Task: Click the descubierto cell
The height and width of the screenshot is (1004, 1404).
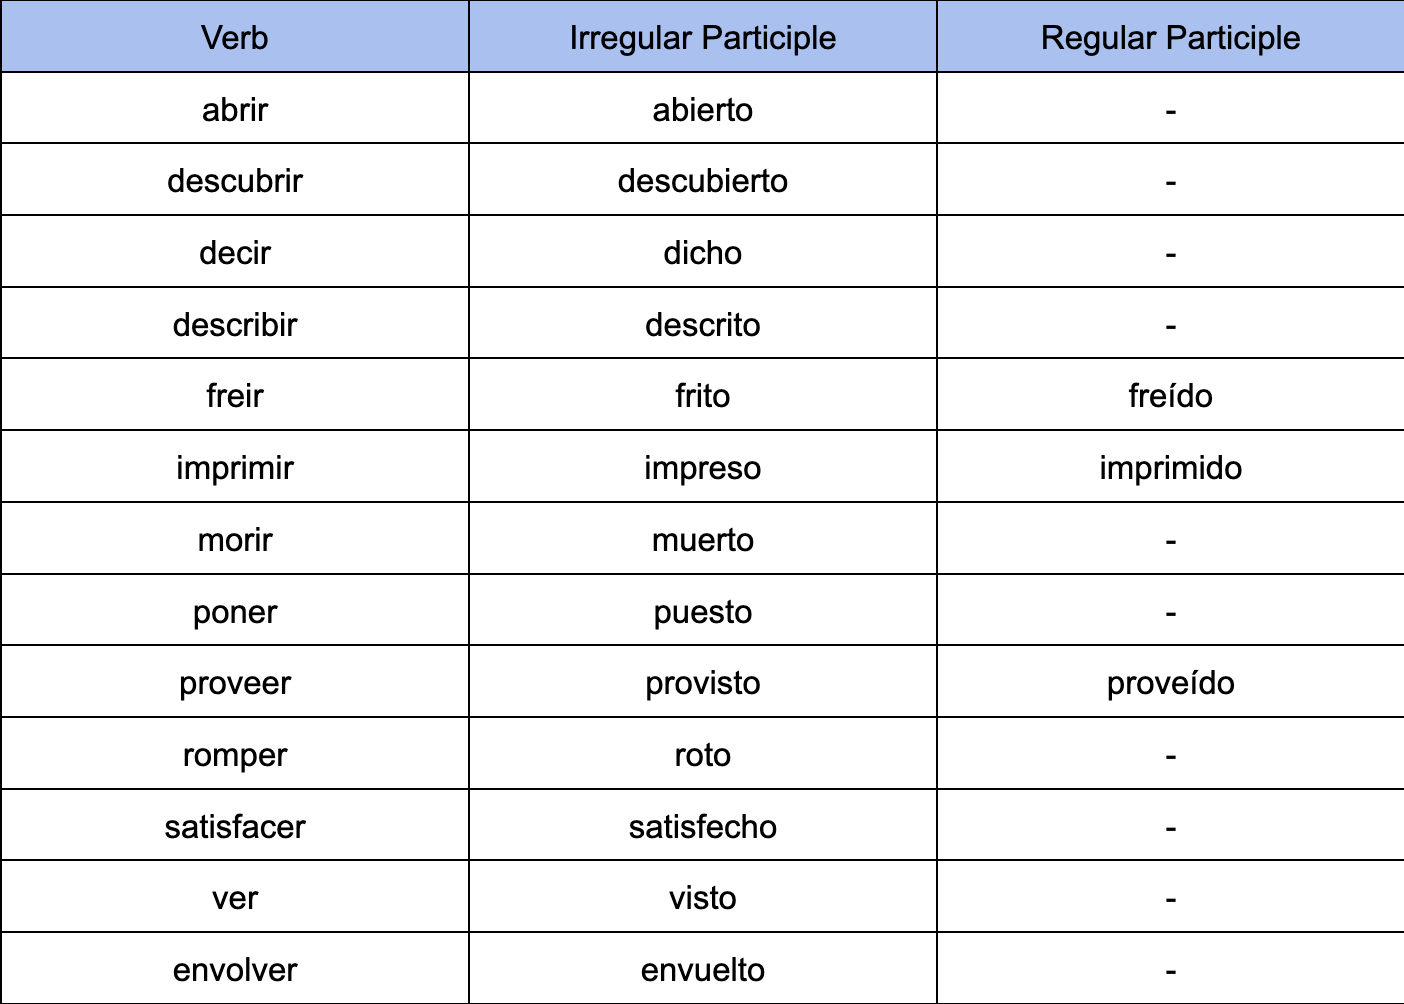Action: click(x=702, y=181)
